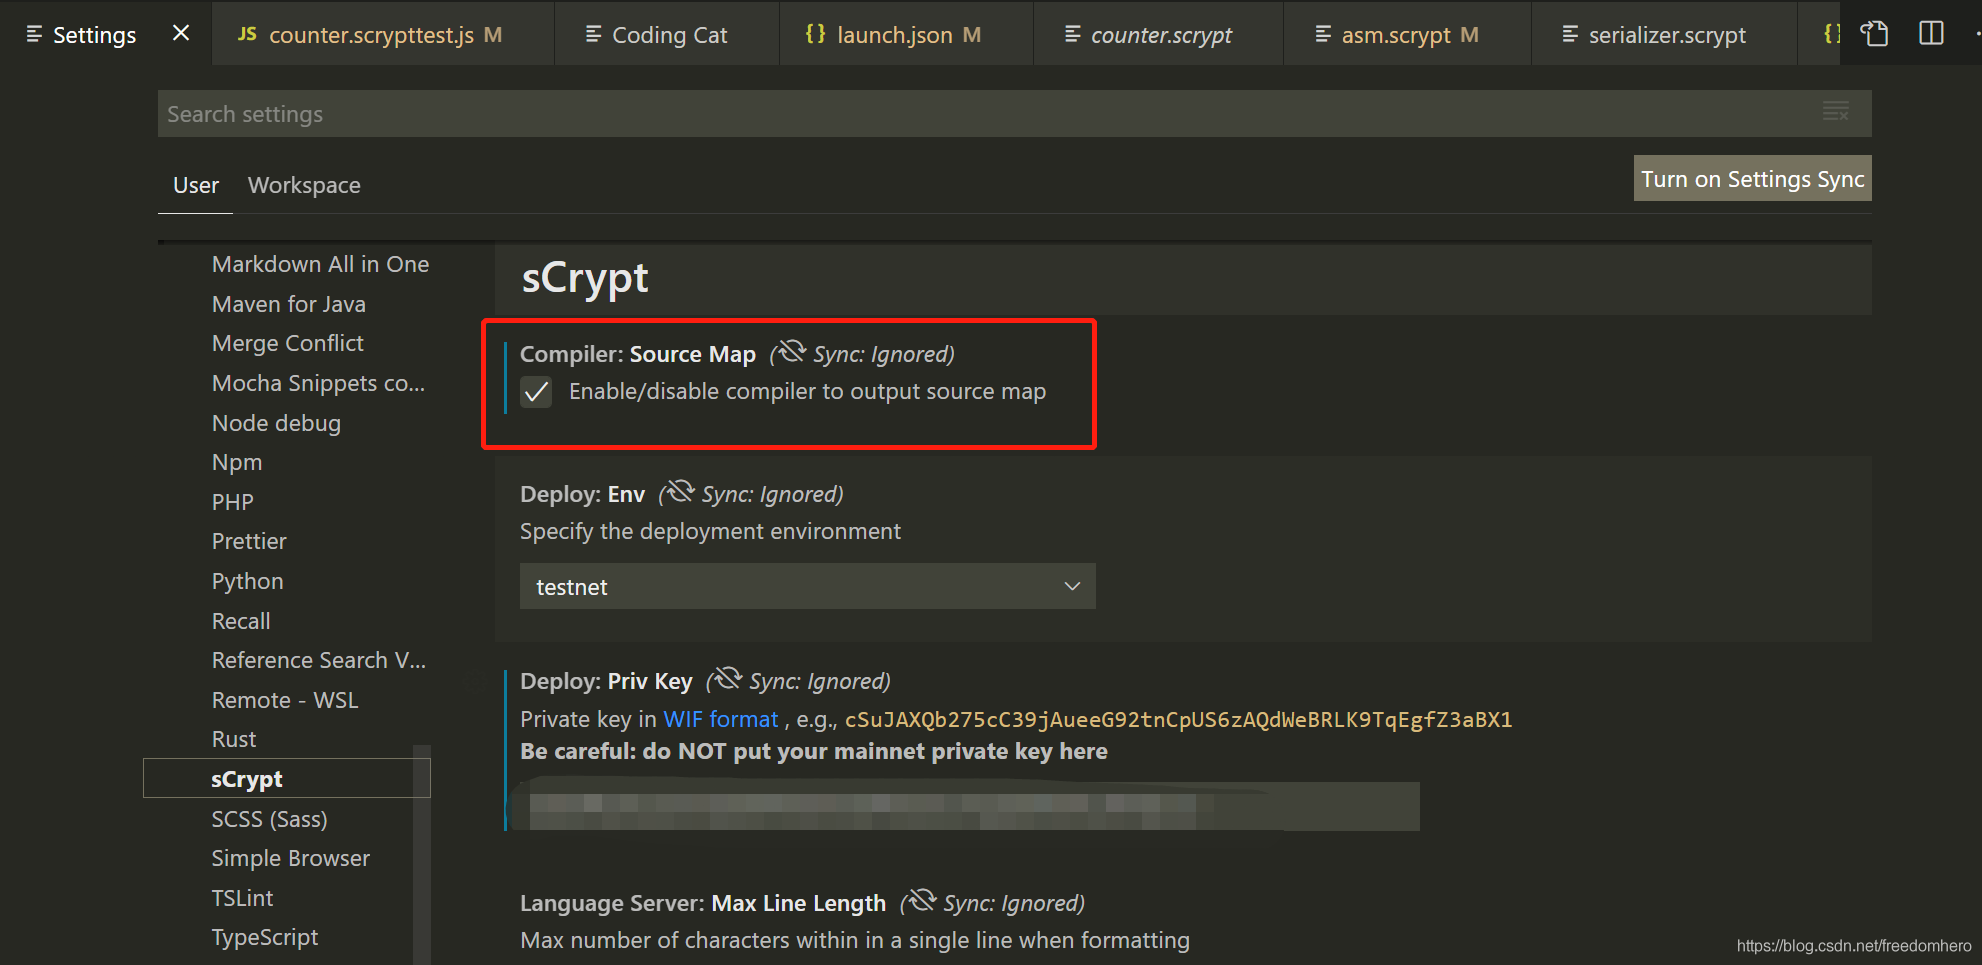Open the counter.scrypttest.js tab
The image size is (1982, 965).
point(383,34)
